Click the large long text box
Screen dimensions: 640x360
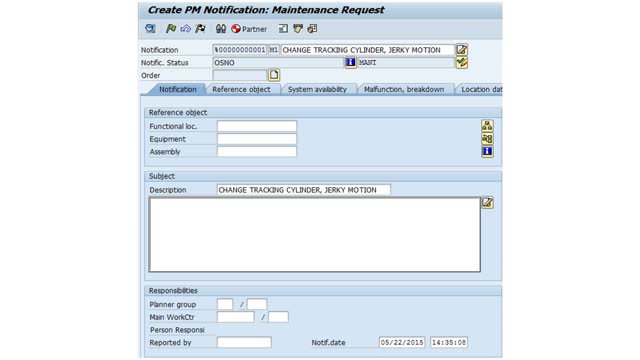314,235
